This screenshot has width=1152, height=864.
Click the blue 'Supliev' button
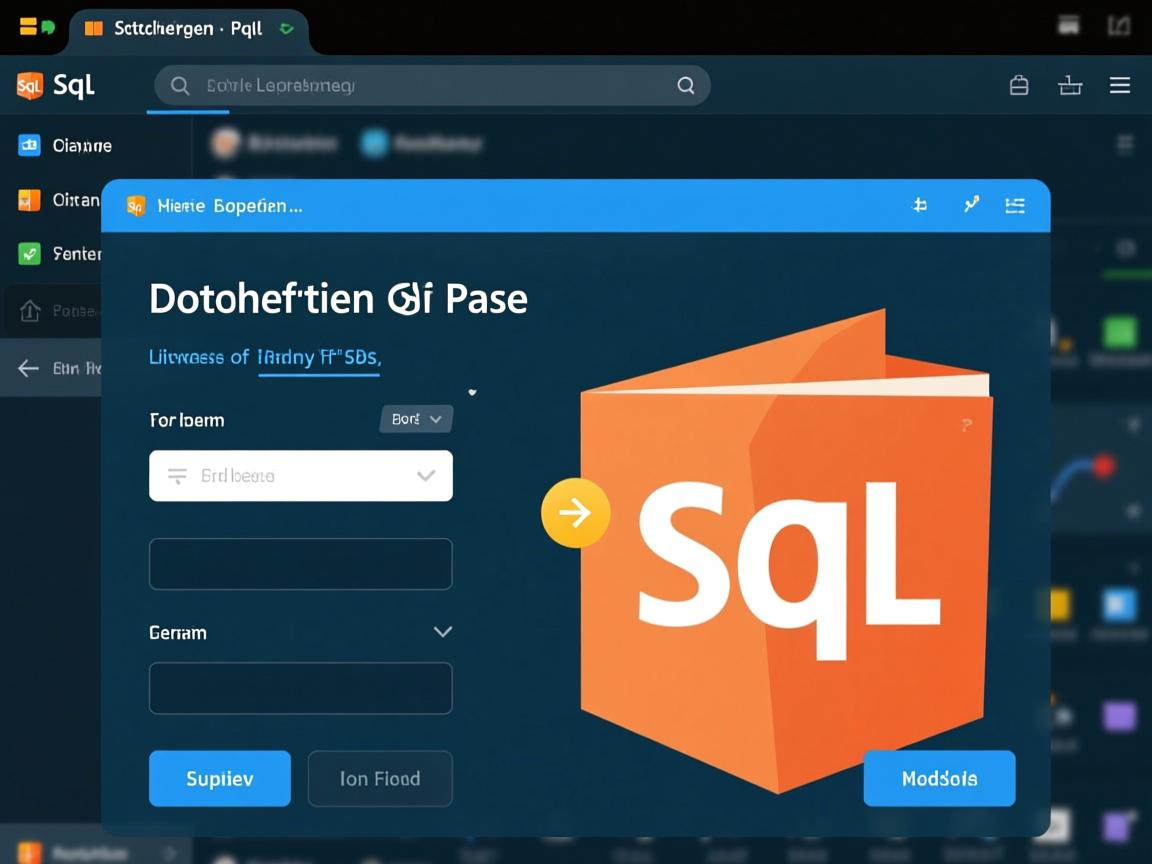pyautogui.click(x=219, y=778)
